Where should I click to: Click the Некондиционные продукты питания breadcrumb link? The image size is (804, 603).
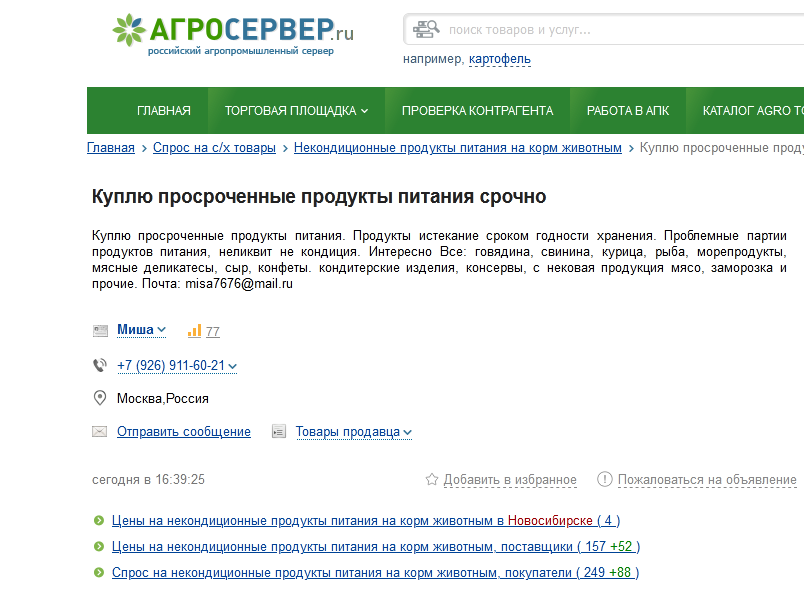coord(458,148)
